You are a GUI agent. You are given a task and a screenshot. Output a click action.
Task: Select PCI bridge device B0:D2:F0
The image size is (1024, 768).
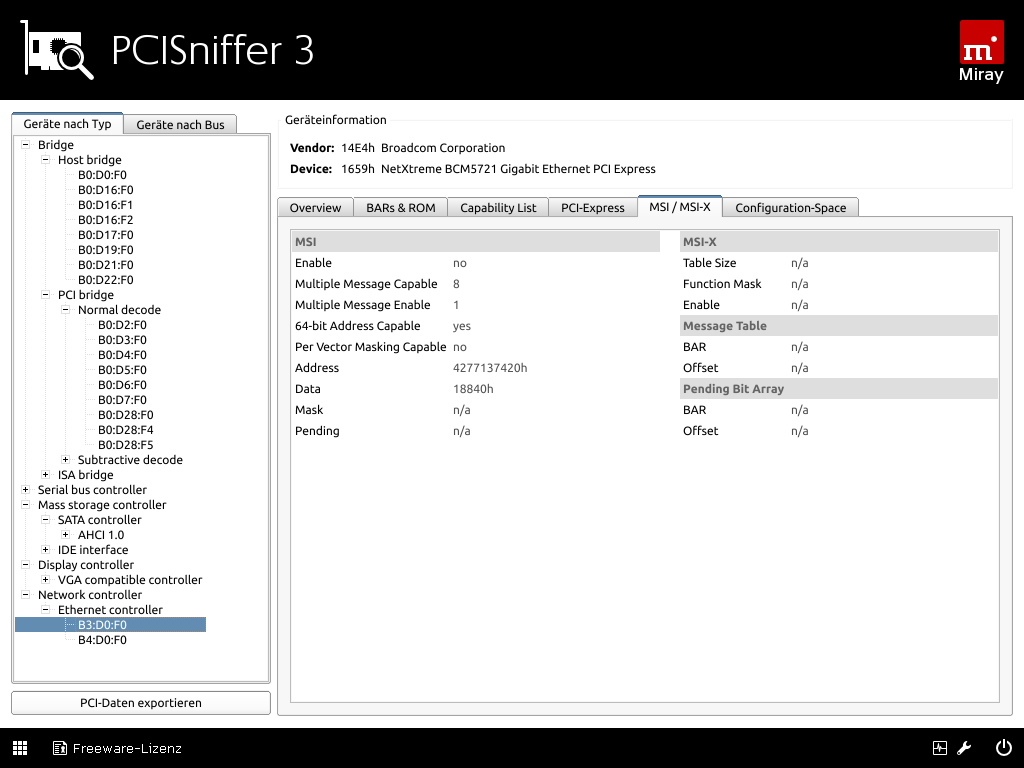click(122, 325)
